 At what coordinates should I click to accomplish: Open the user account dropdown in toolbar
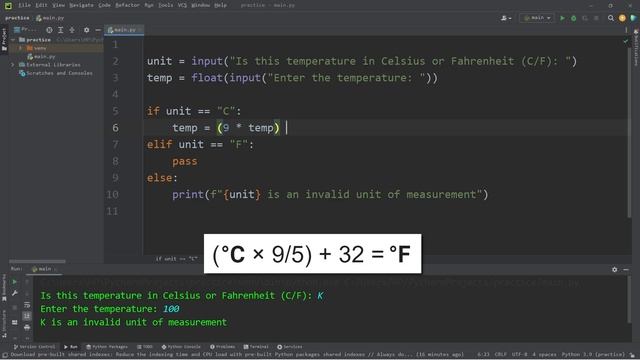[506, 18]
